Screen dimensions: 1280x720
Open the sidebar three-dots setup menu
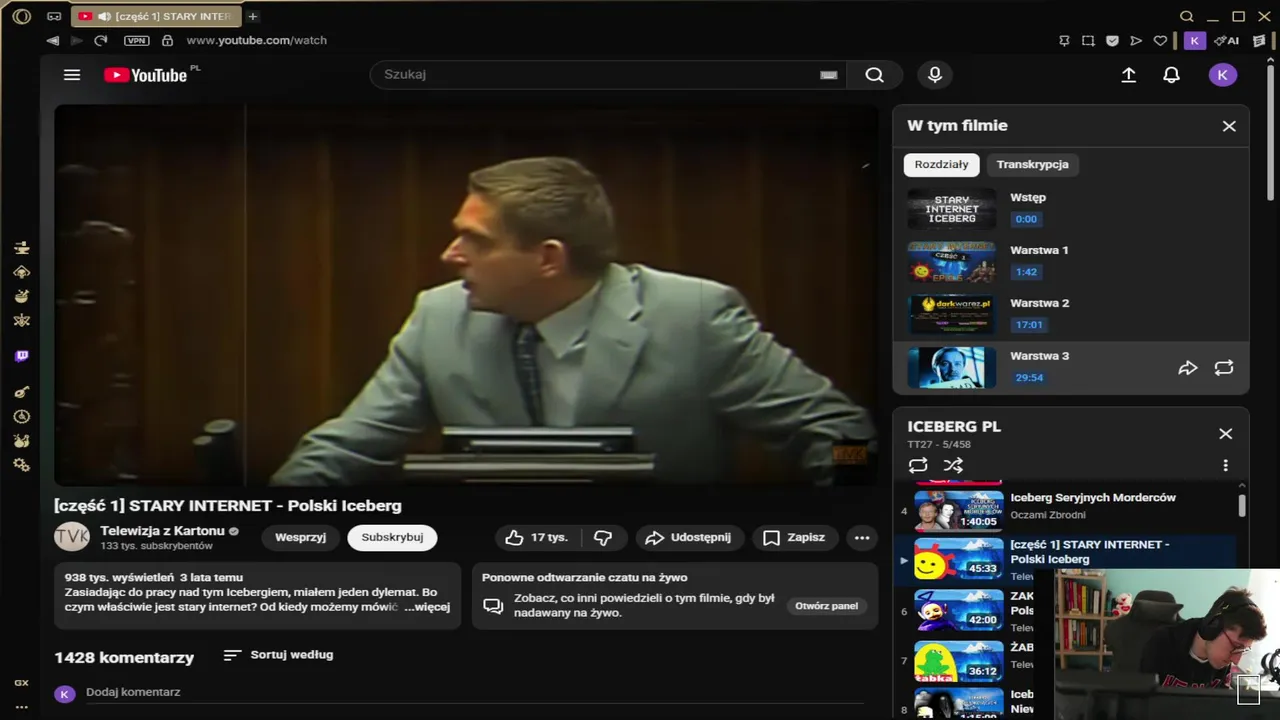pyautogui.click(x=21, y=707)
